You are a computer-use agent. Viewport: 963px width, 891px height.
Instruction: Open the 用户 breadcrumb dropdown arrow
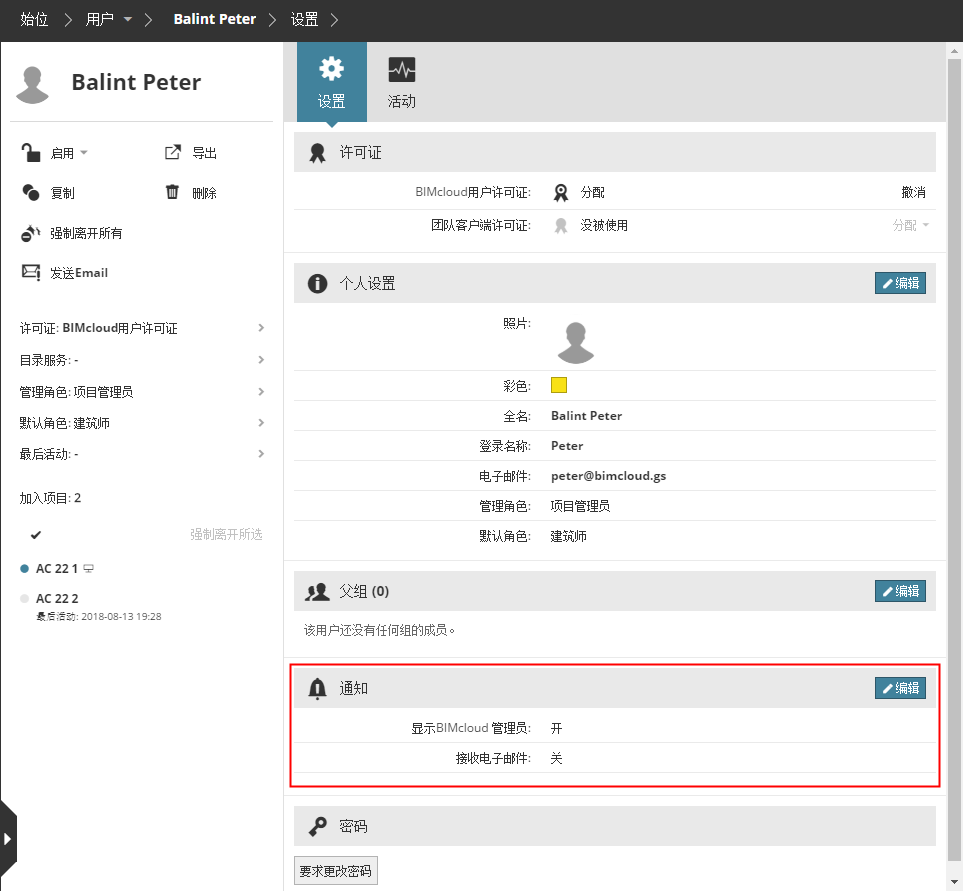[128, 20]
